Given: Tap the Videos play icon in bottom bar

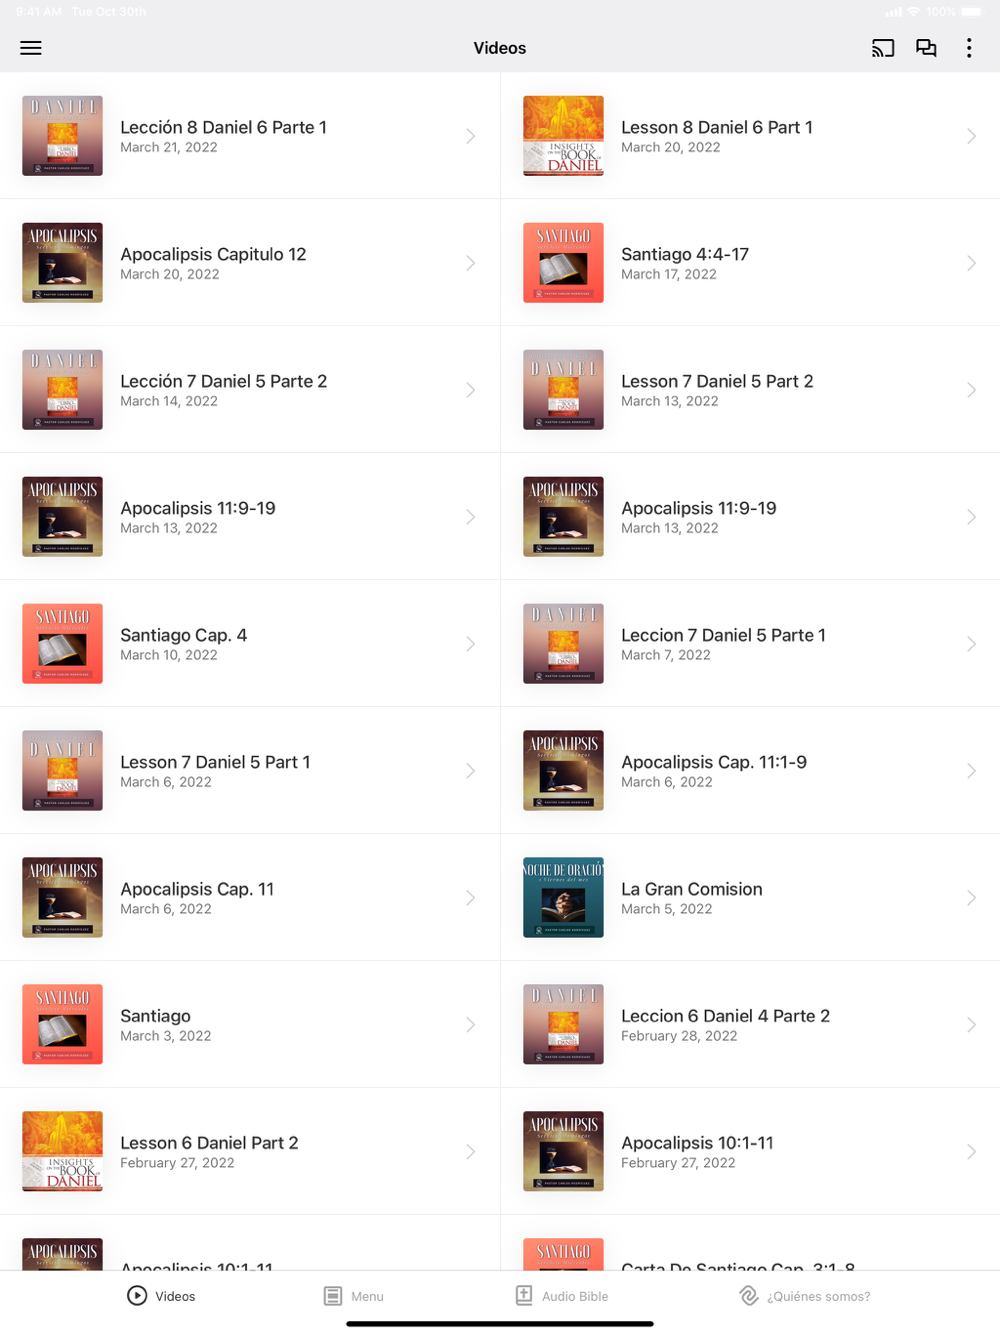Looking at the screenshot, I should pos(137,1296).
